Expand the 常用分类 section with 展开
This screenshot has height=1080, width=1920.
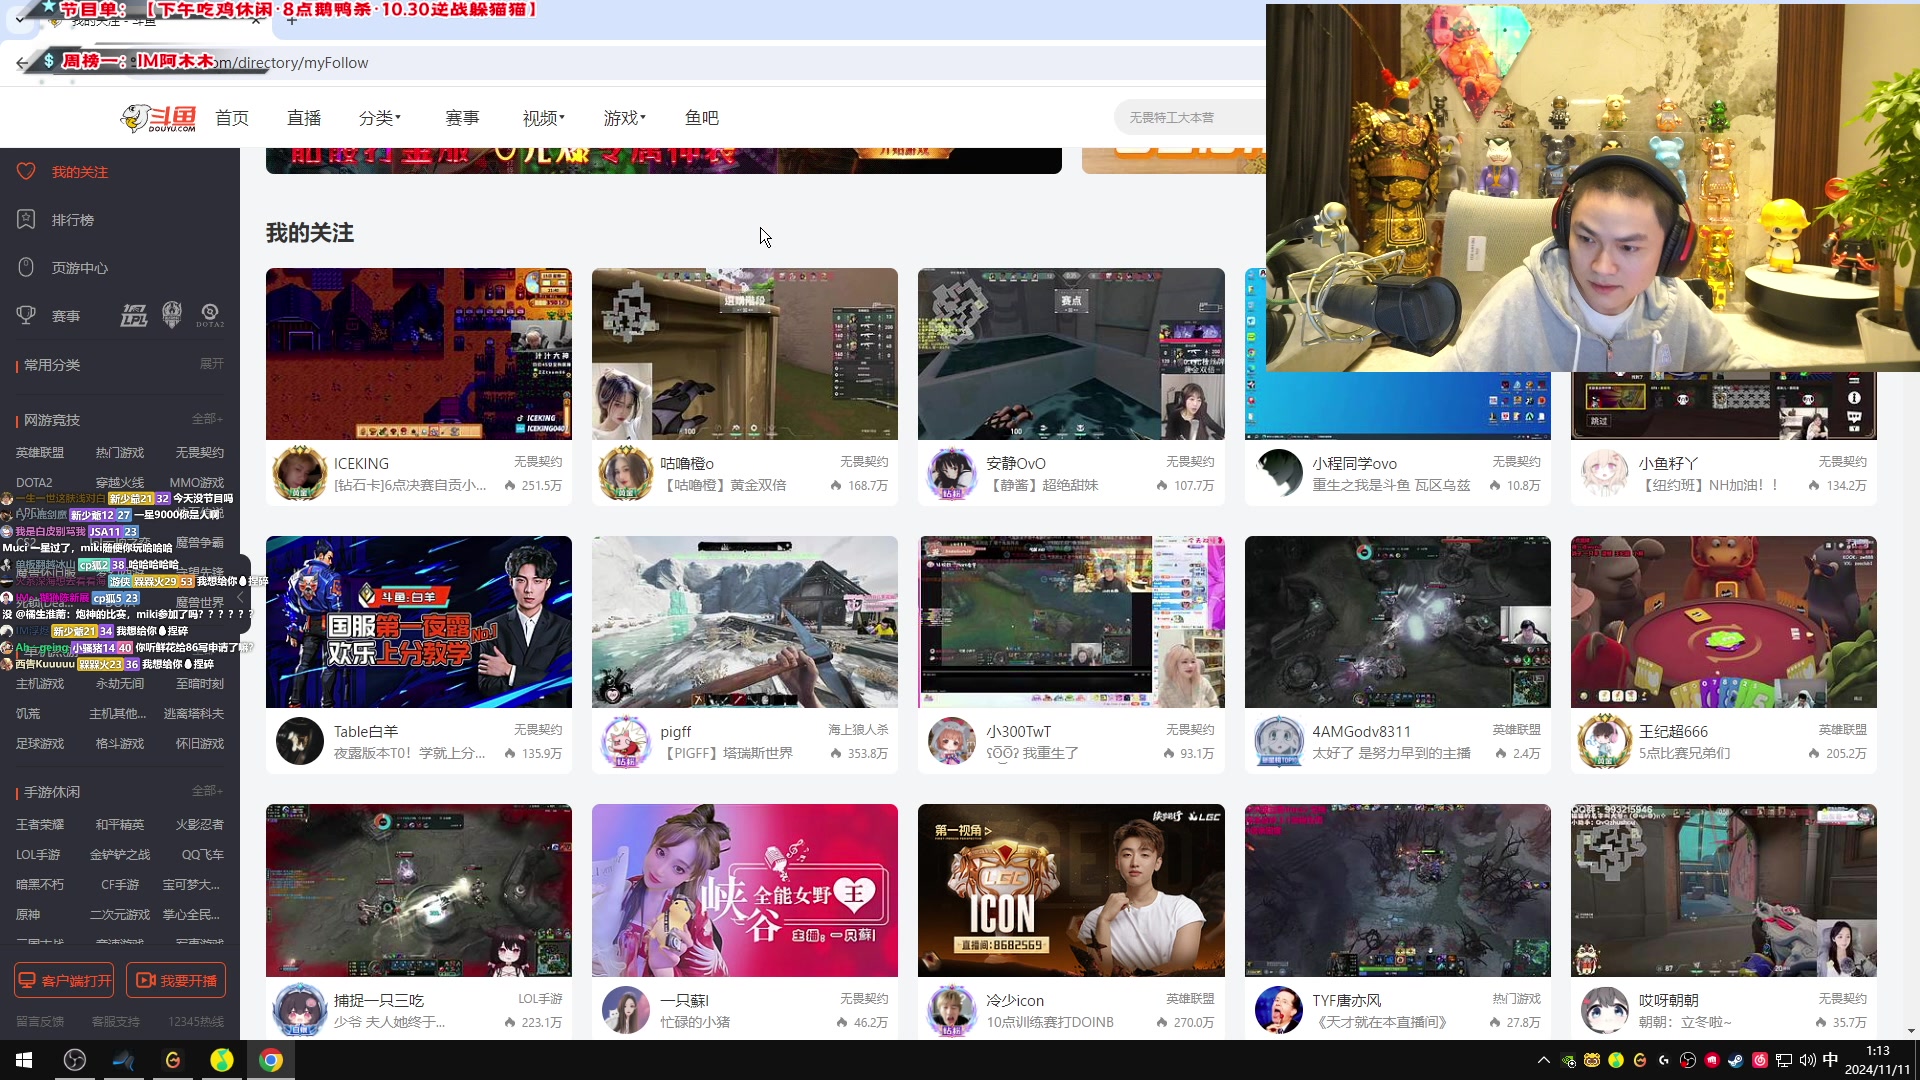click(x=211, y=364)
